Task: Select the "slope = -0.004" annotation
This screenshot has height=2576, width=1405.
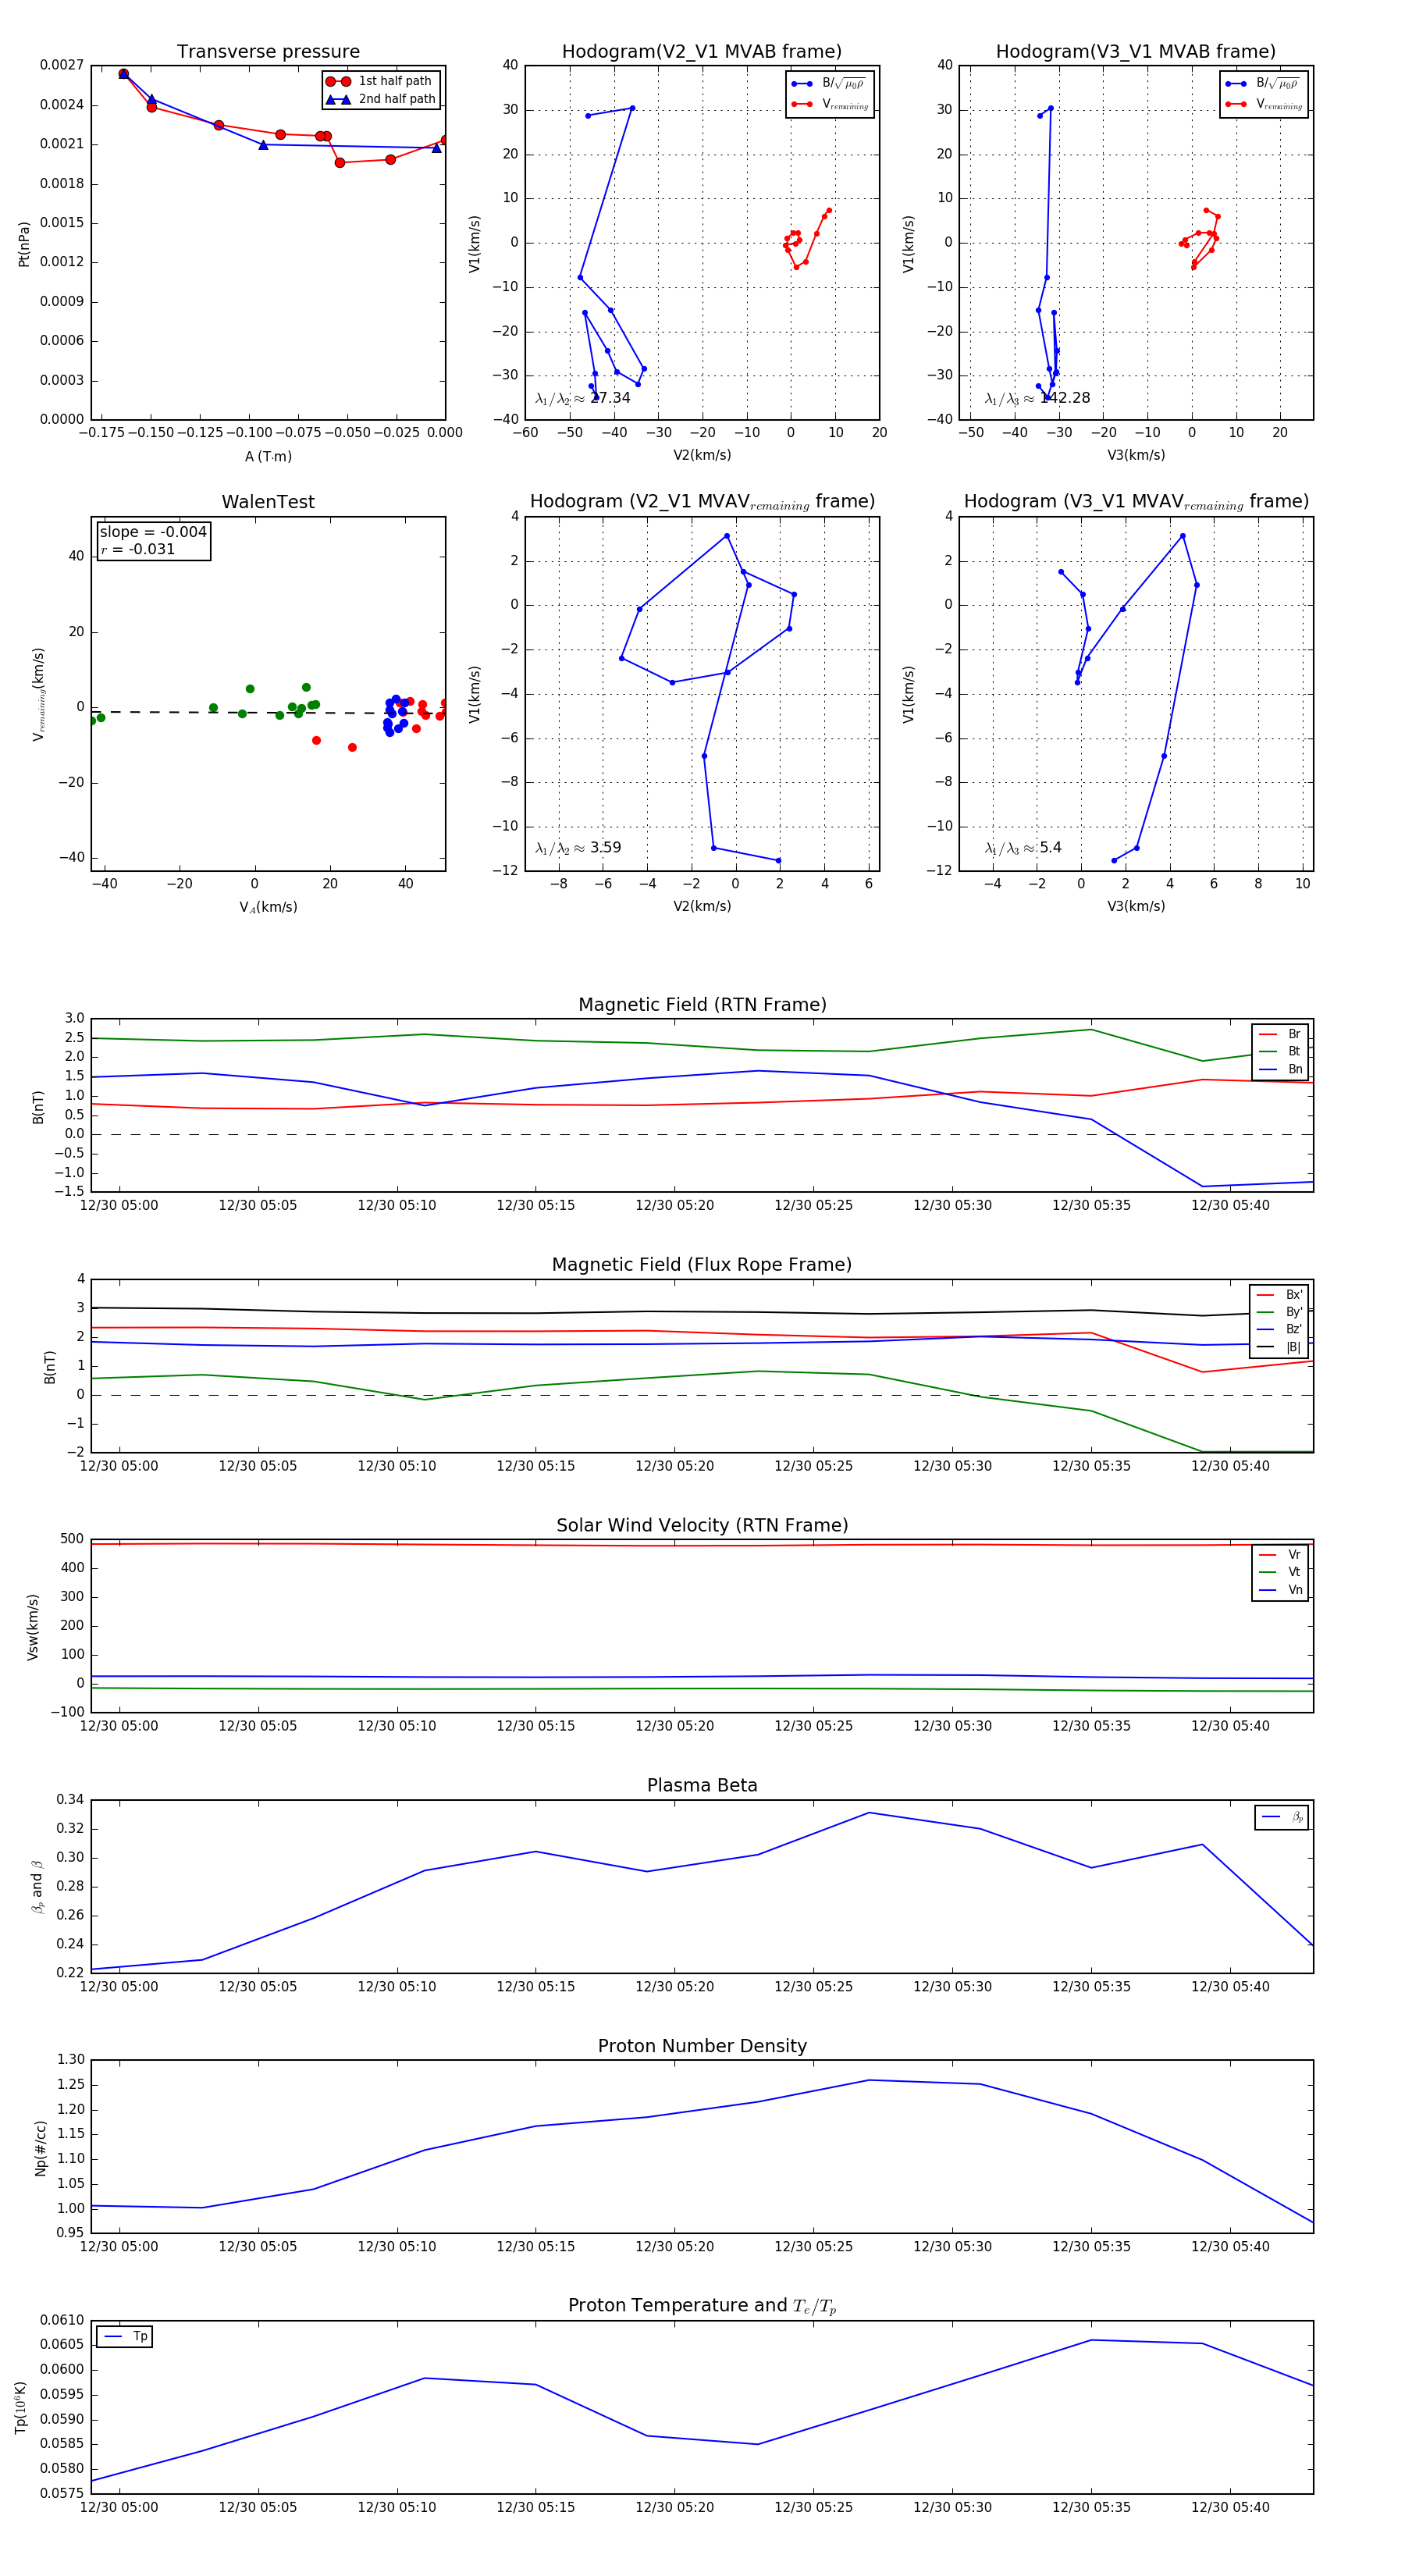Action: 153,532
